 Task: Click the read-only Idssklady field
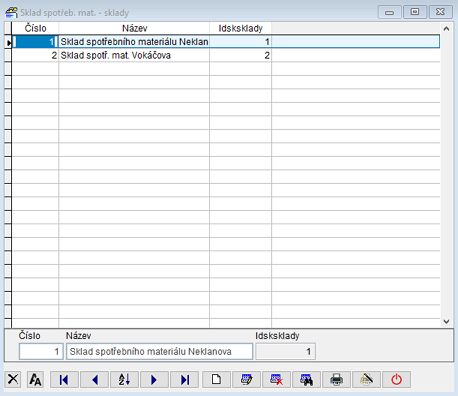(285, 351)
